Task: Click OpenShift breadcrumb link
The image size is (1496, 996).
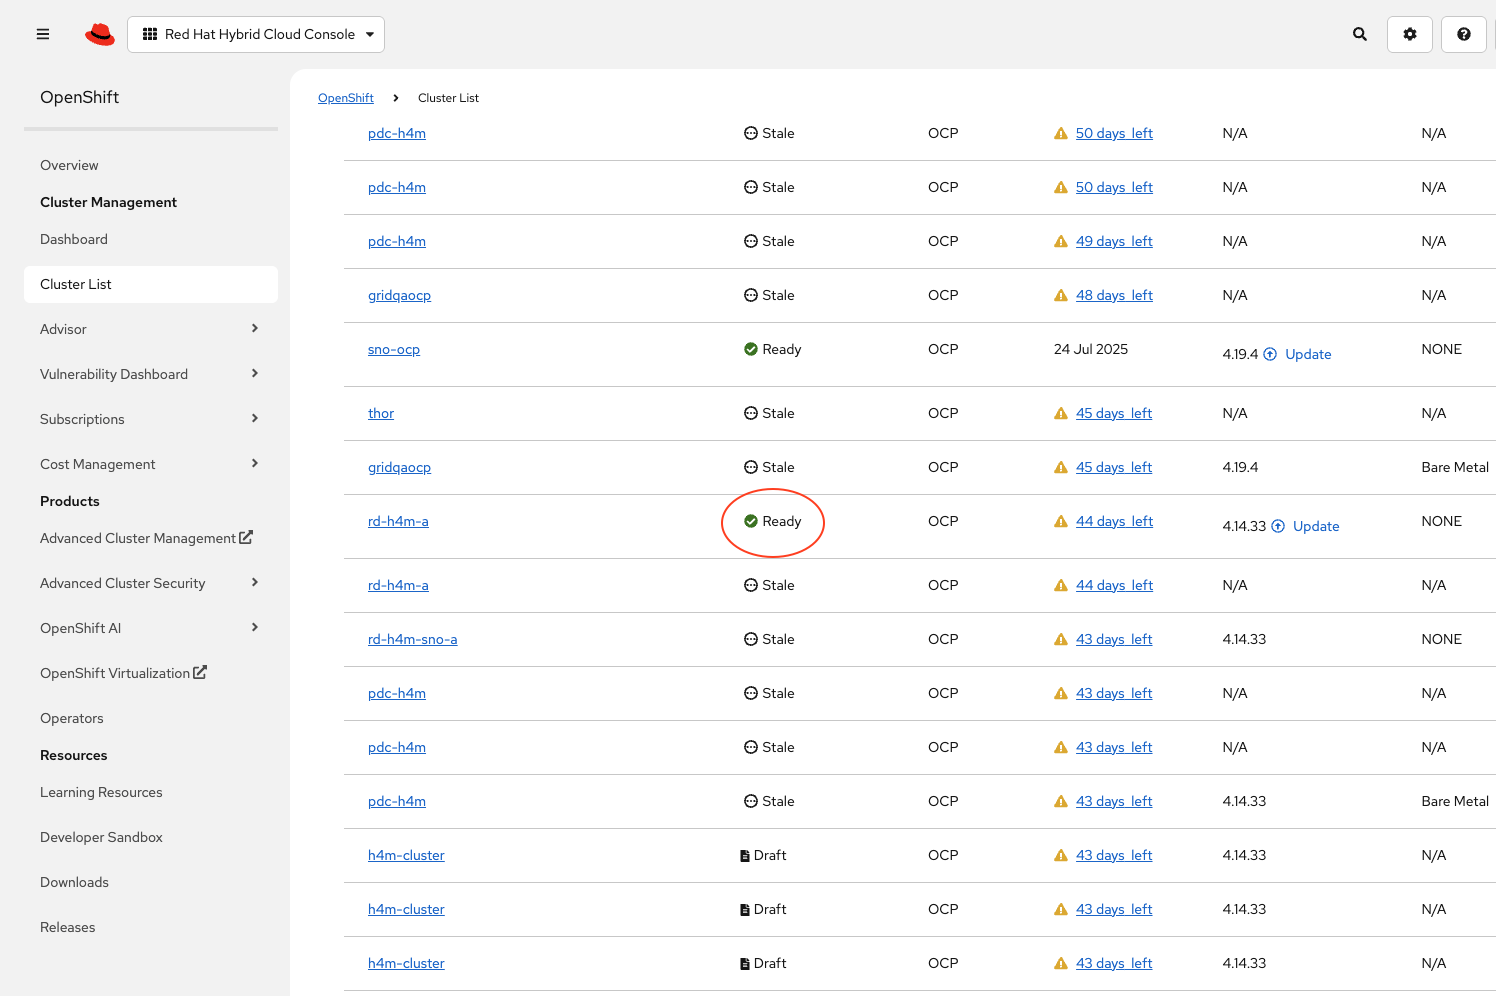Action: [x=346, y=98]
